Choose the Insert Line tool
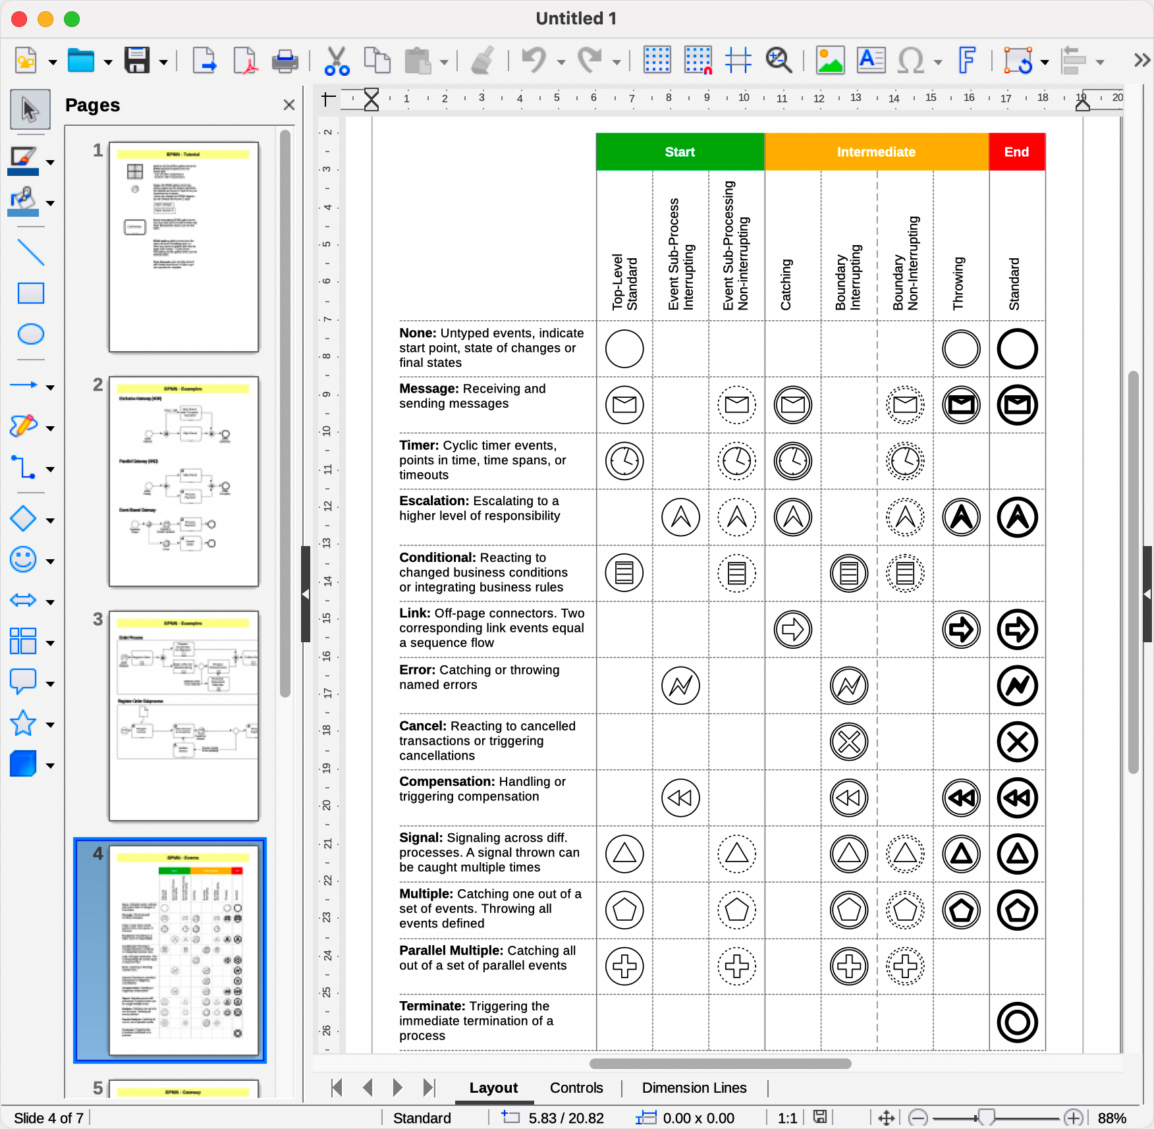Viewport: 1154px width, 1129px height. 30,252
